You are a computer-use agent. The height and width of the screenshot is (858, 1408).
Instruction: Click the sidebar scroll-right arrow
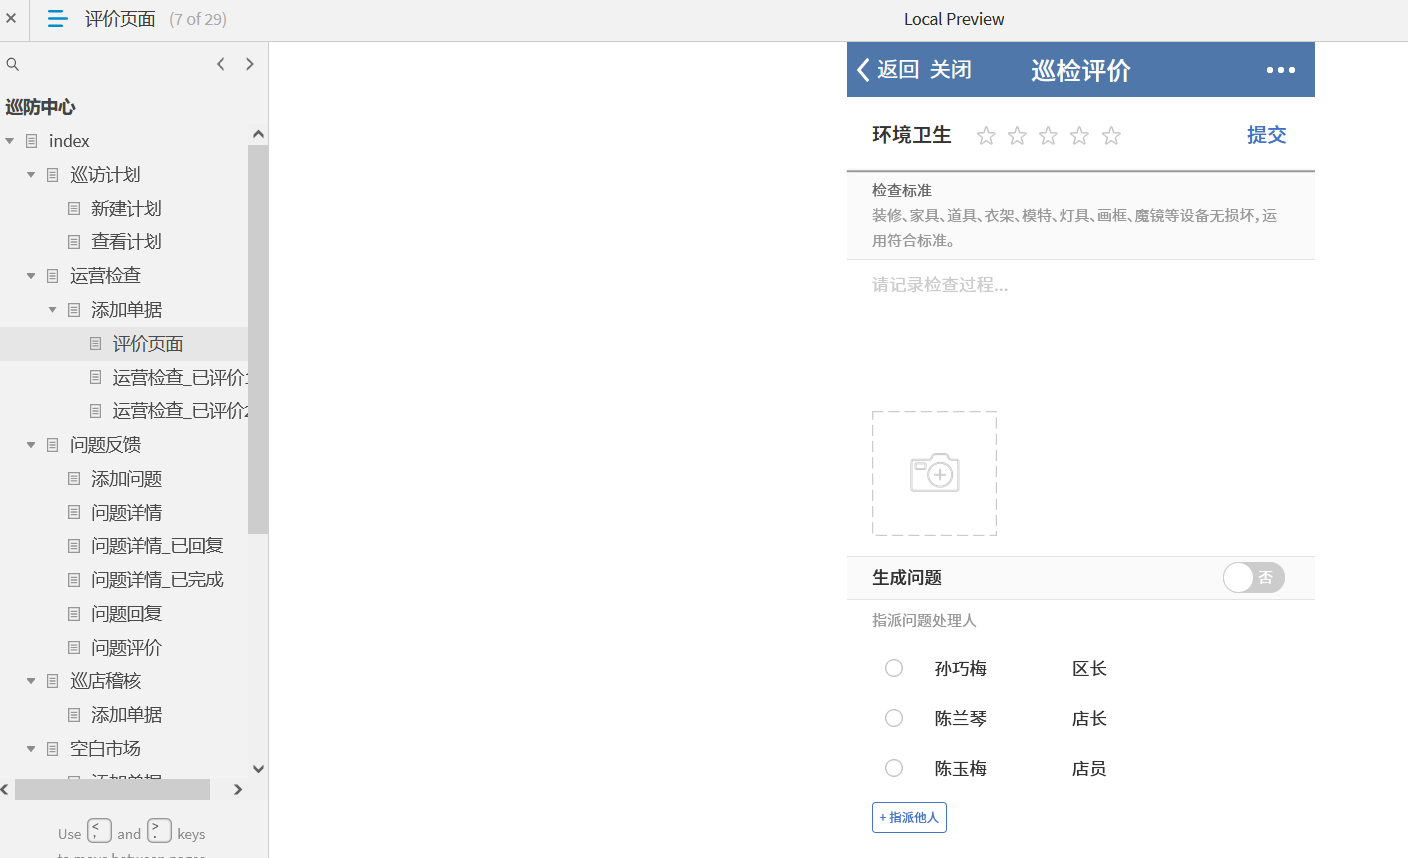238,789
